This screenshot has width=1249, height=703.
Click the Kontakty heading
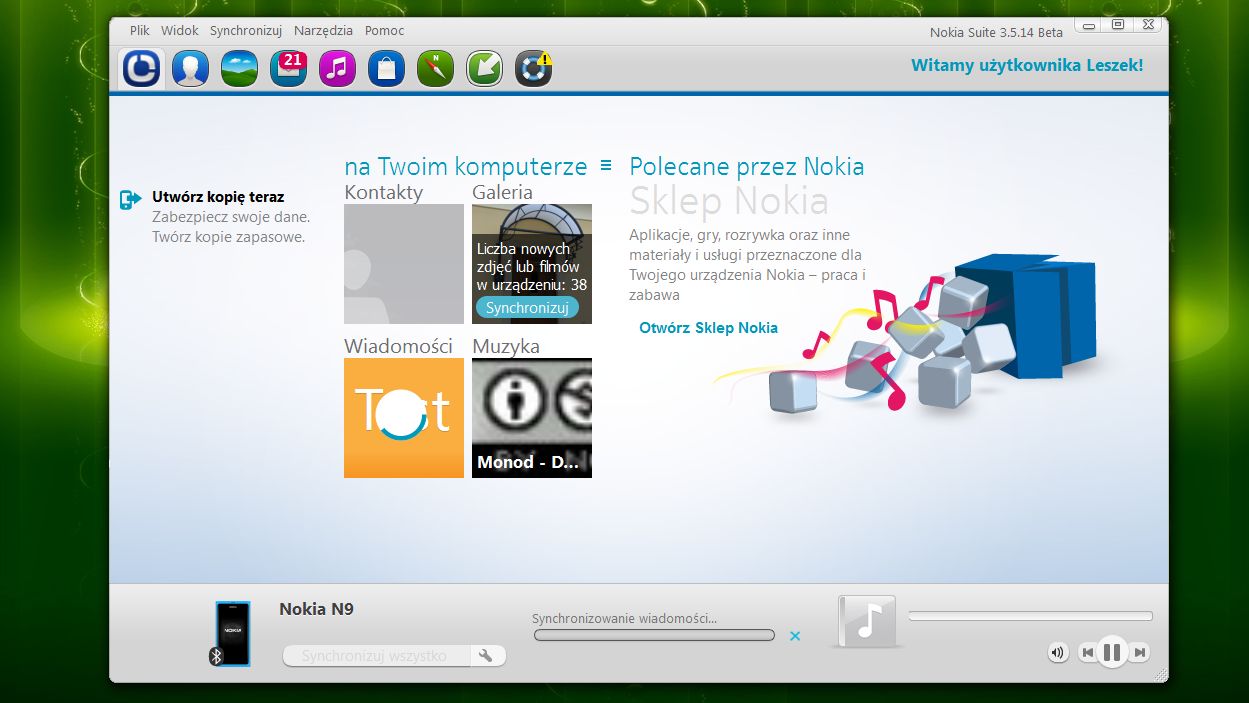pyautogui.click(x=383, y=192)
